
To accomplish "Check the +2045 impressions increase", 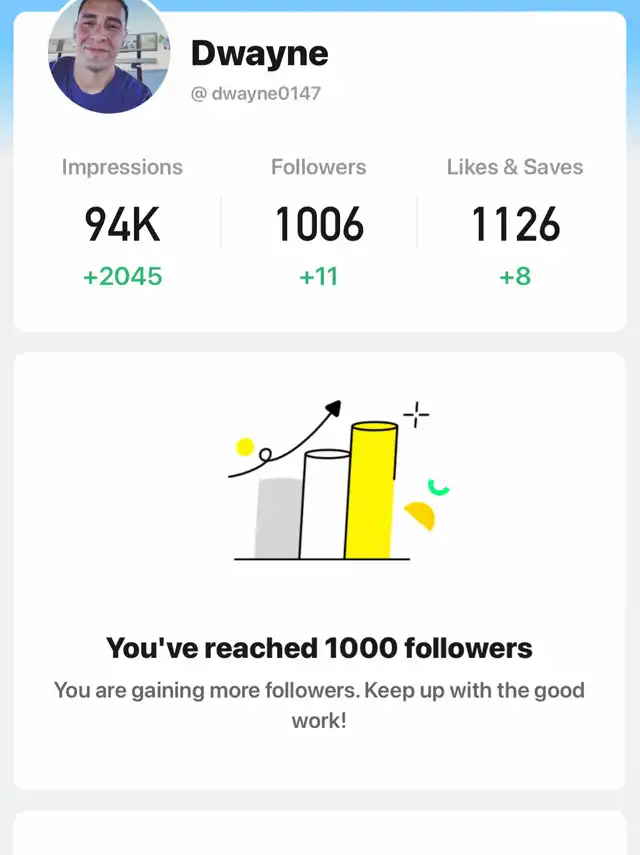I will click(122, 276).
